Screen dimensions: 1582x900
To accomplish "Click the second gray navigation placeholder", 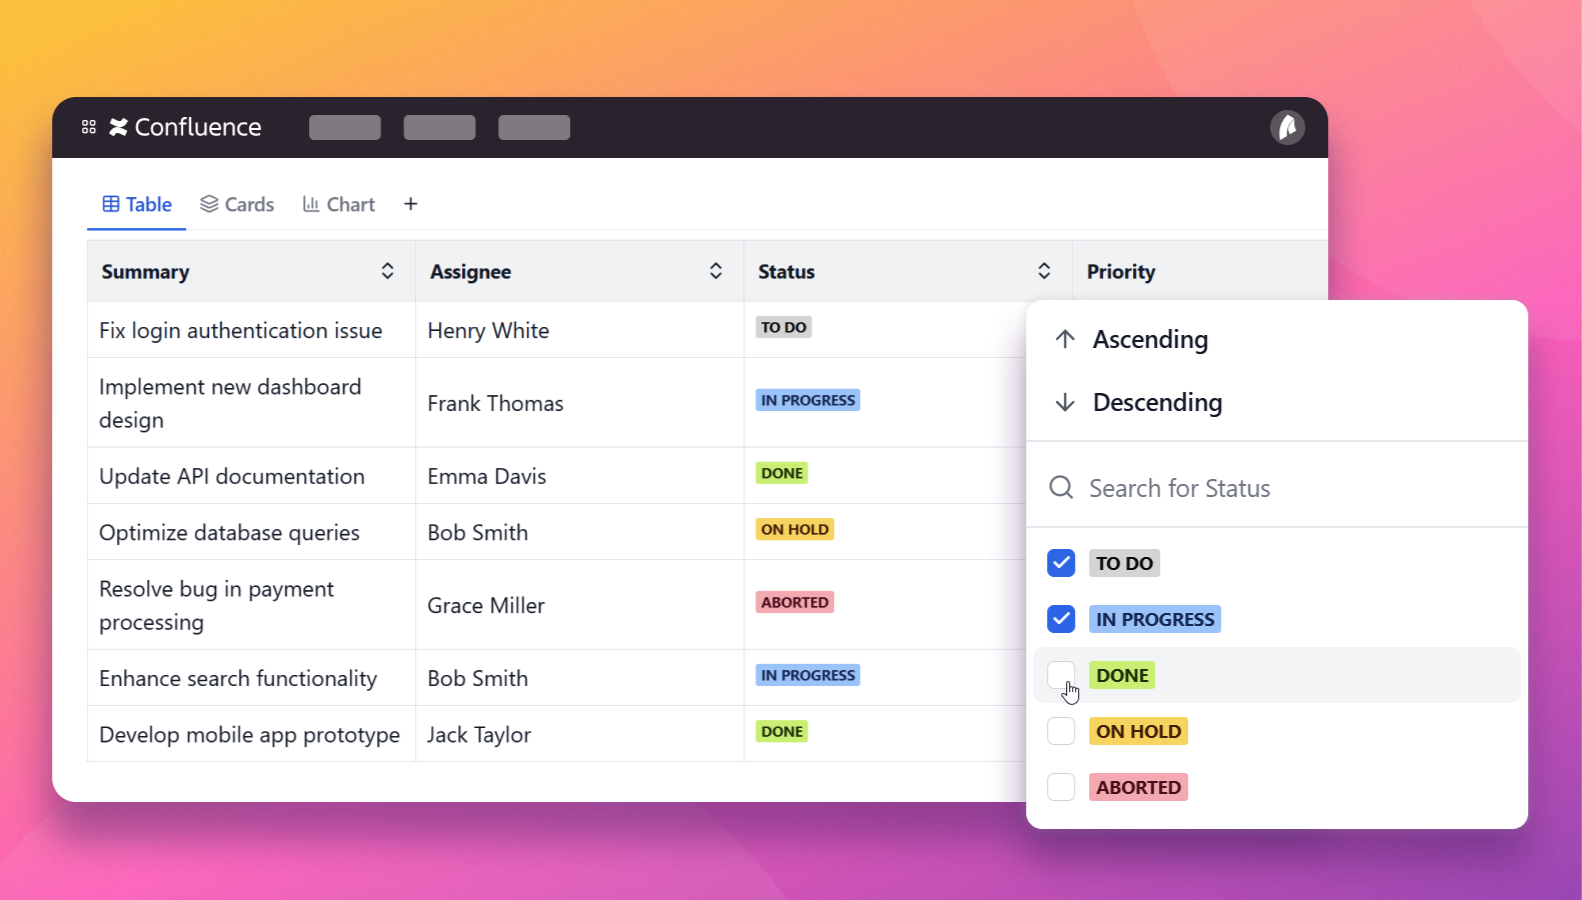I will pos(440,127).
